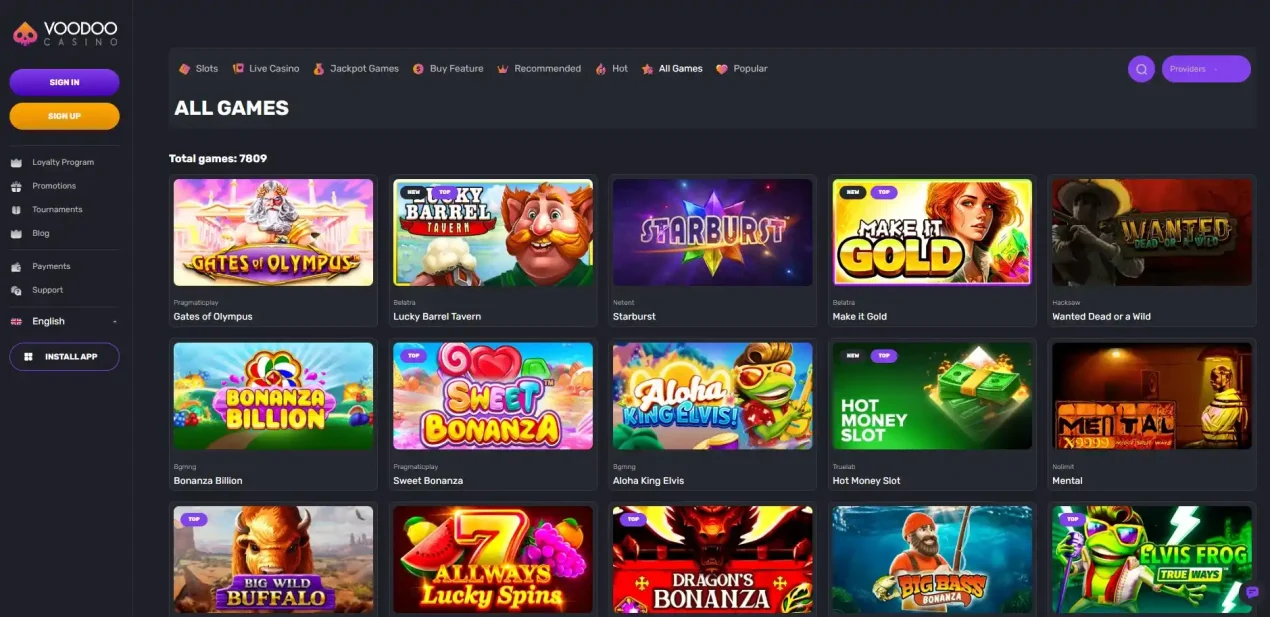1270x617 pixels.
Task: Open the Make it Gold game thumbnail
Action: point(932,232)
